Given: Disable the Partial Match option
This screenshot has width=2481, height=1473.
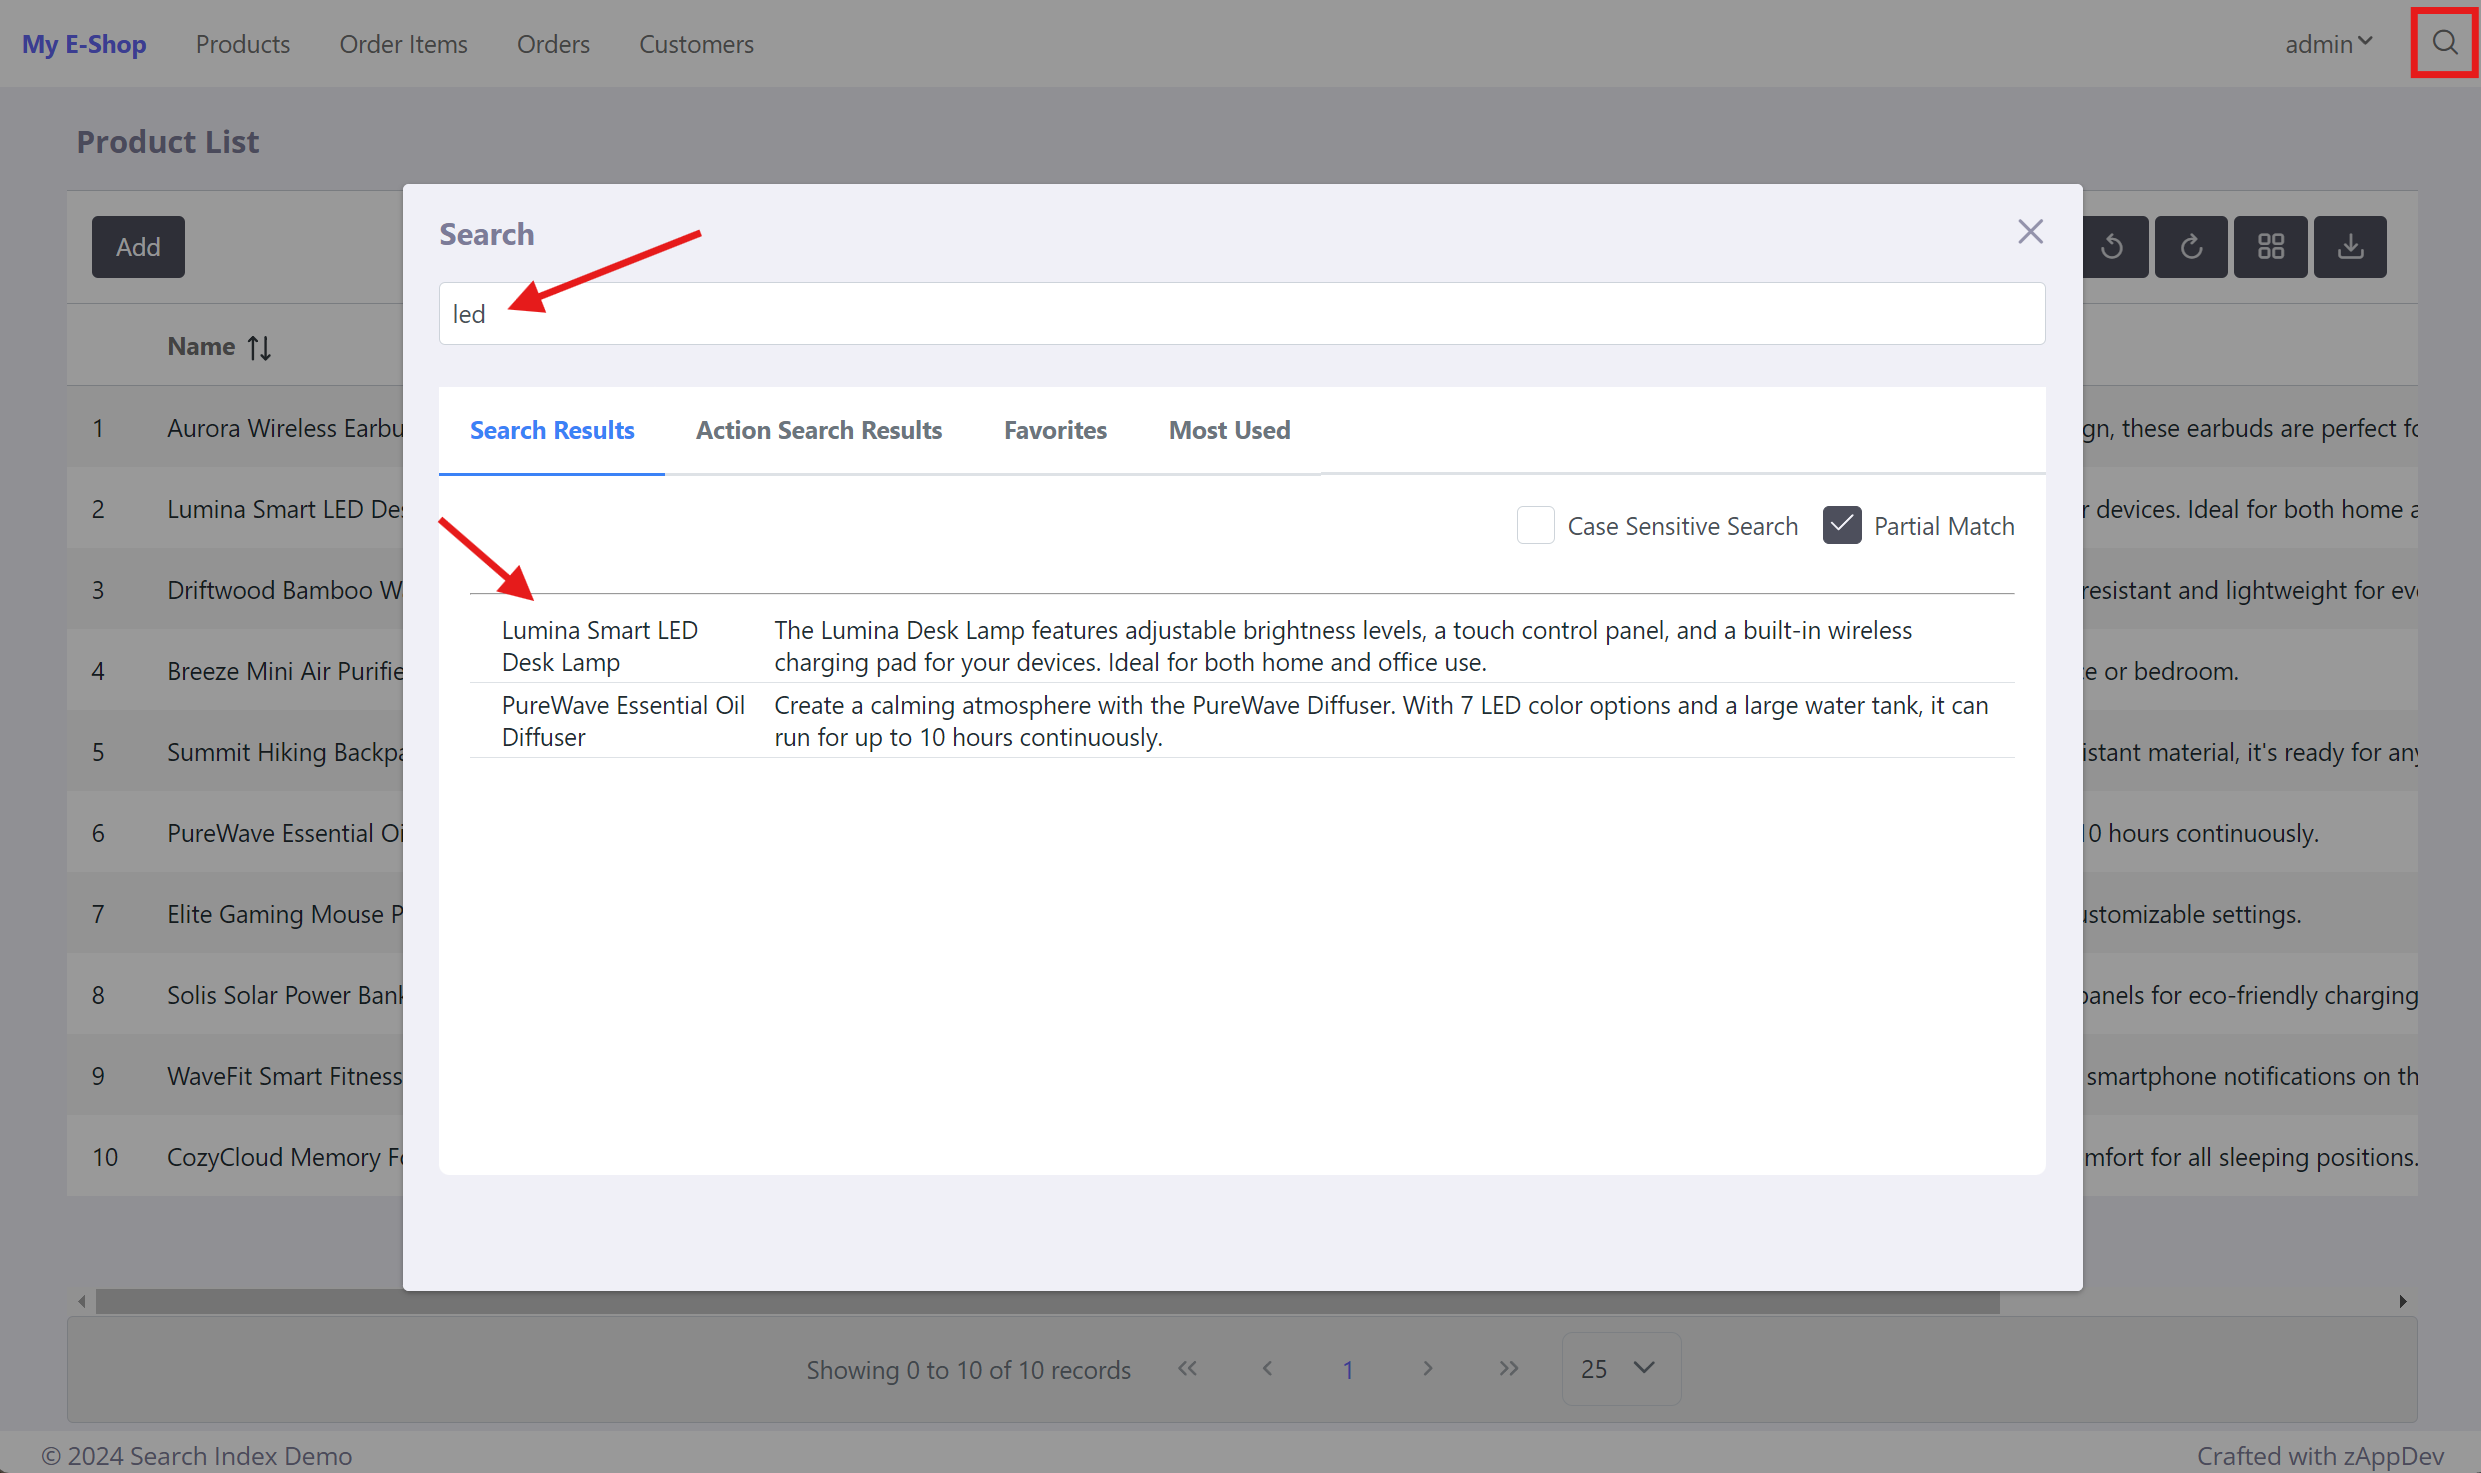Looking at the screenshot, I should point(1842,524).
